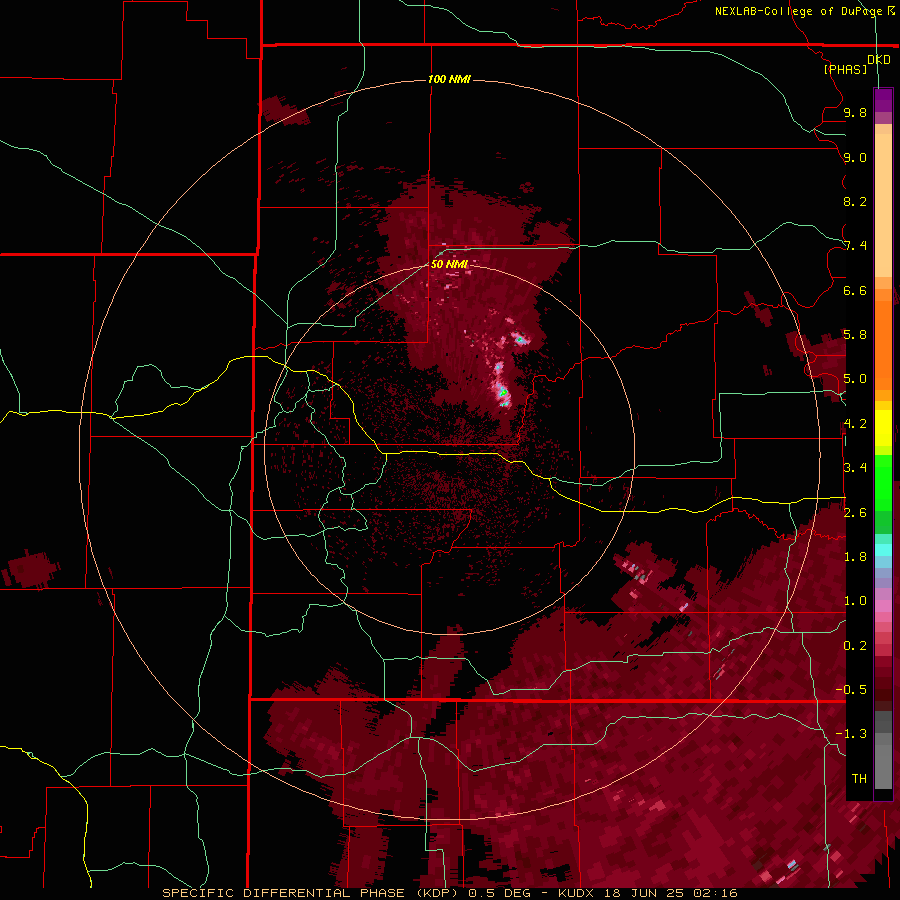The width and height of the screenshot is (900, 900).
Task: Click the 1.0 legend value
Action: [855, 601]
